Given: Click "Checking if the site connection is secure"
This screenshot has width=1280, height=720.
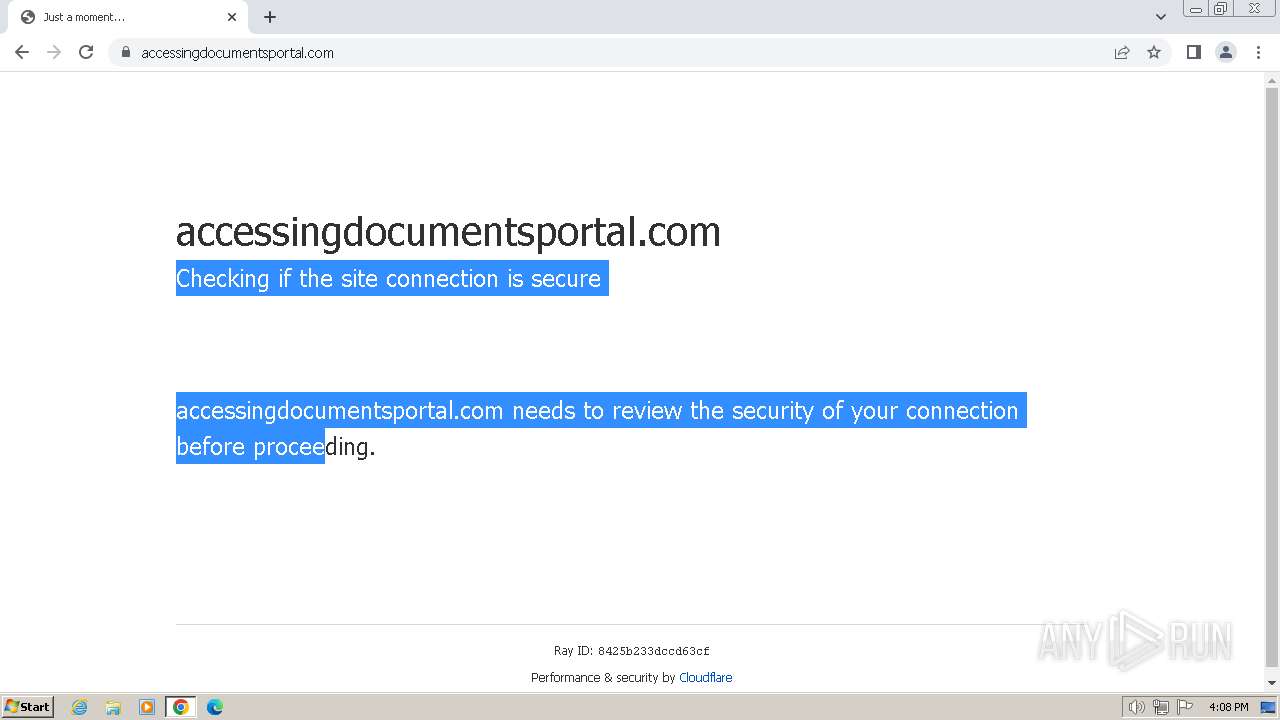Looking at the screenshot, I should (x=388, y=278).
